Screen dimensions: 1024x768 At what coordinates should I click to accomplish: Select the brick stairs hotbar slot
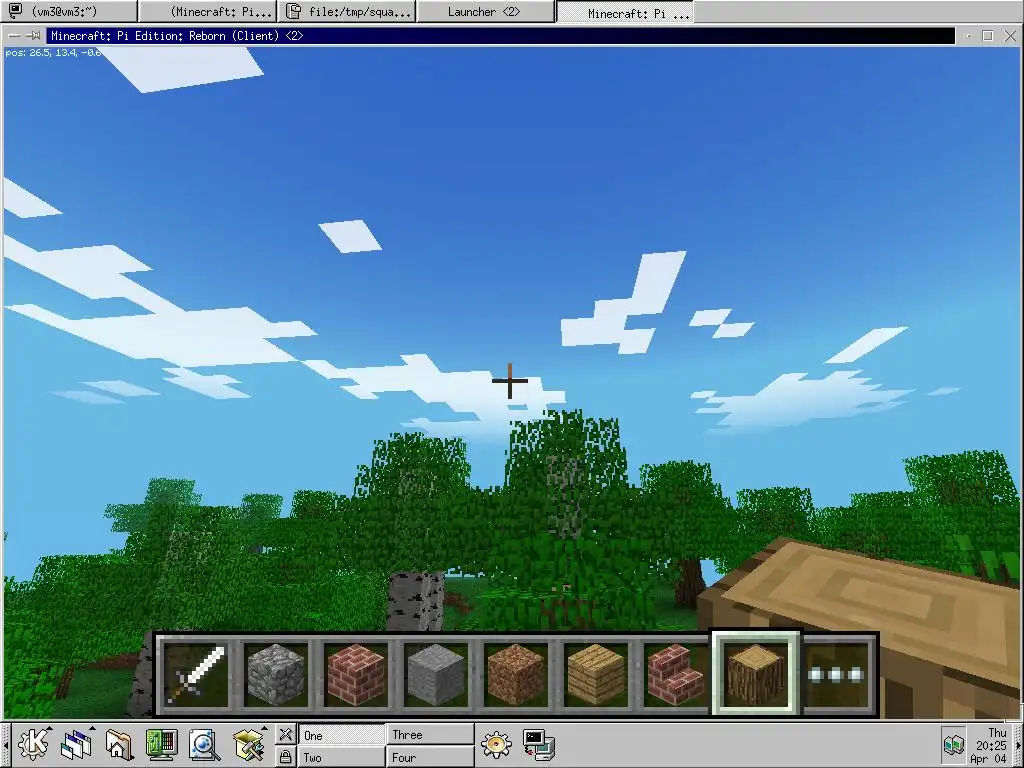(x=676, y=674)
